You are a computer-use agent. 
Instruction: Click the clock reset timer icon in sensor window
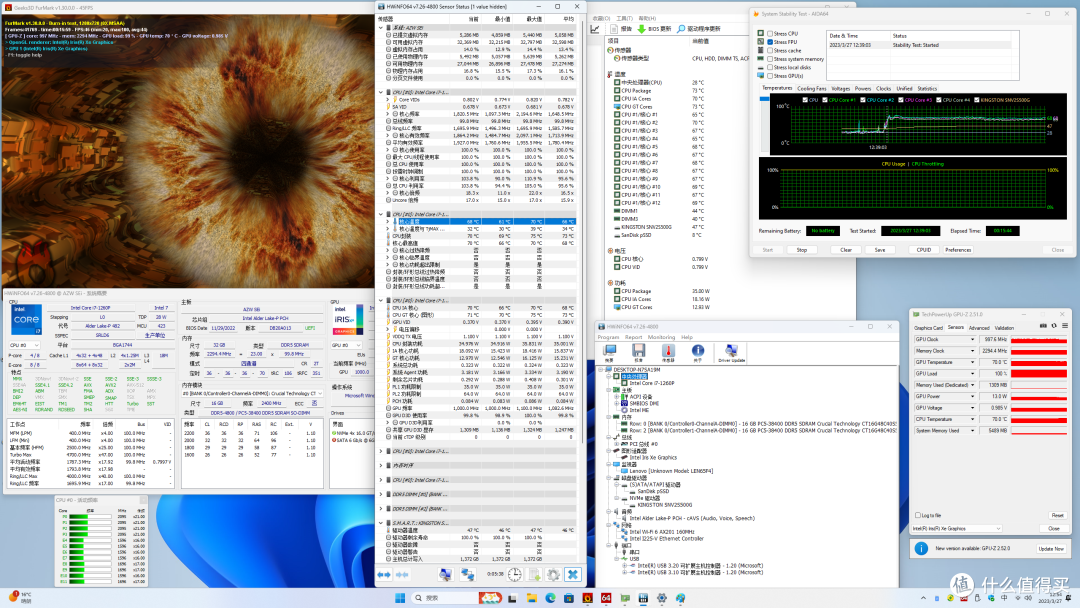point(515,574)
